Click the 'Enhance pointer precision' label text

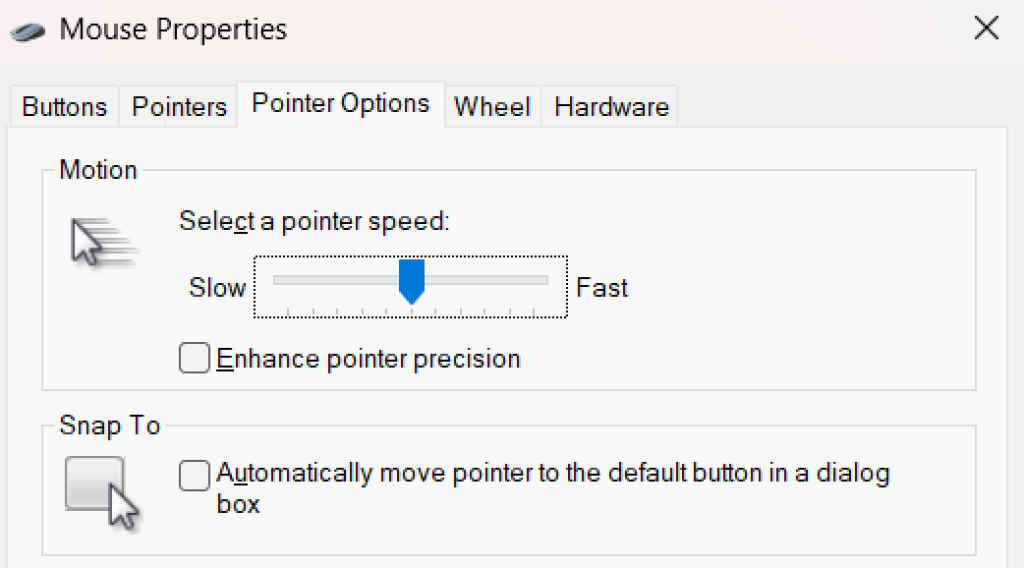368,358
